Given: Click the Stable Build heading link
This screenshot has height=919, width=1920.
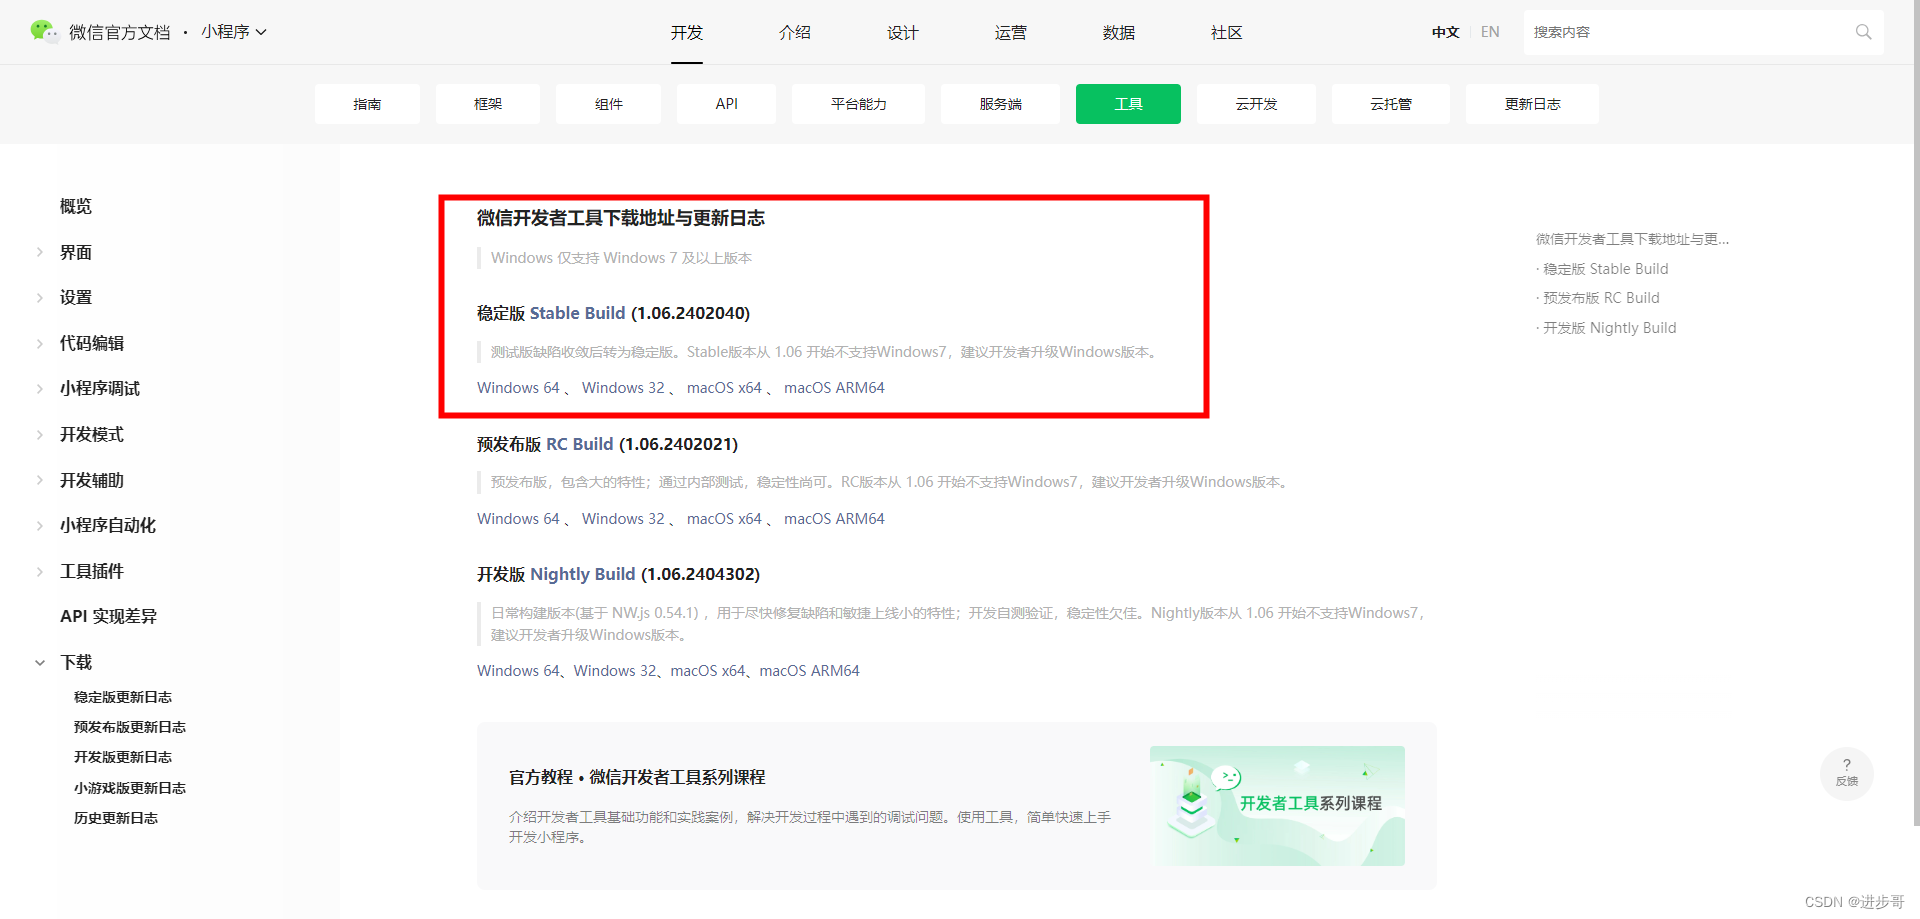Looking at the screenshot, I should tap(577, 313).
